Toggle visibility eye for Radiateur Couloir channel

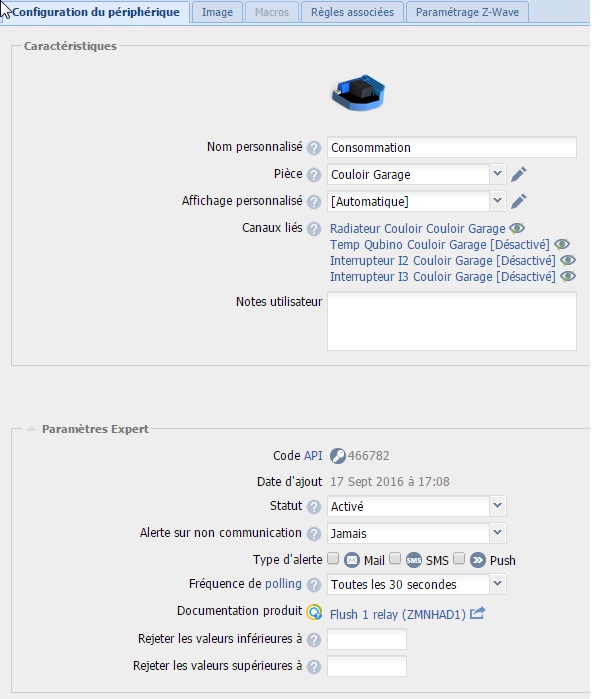(517, 228)
